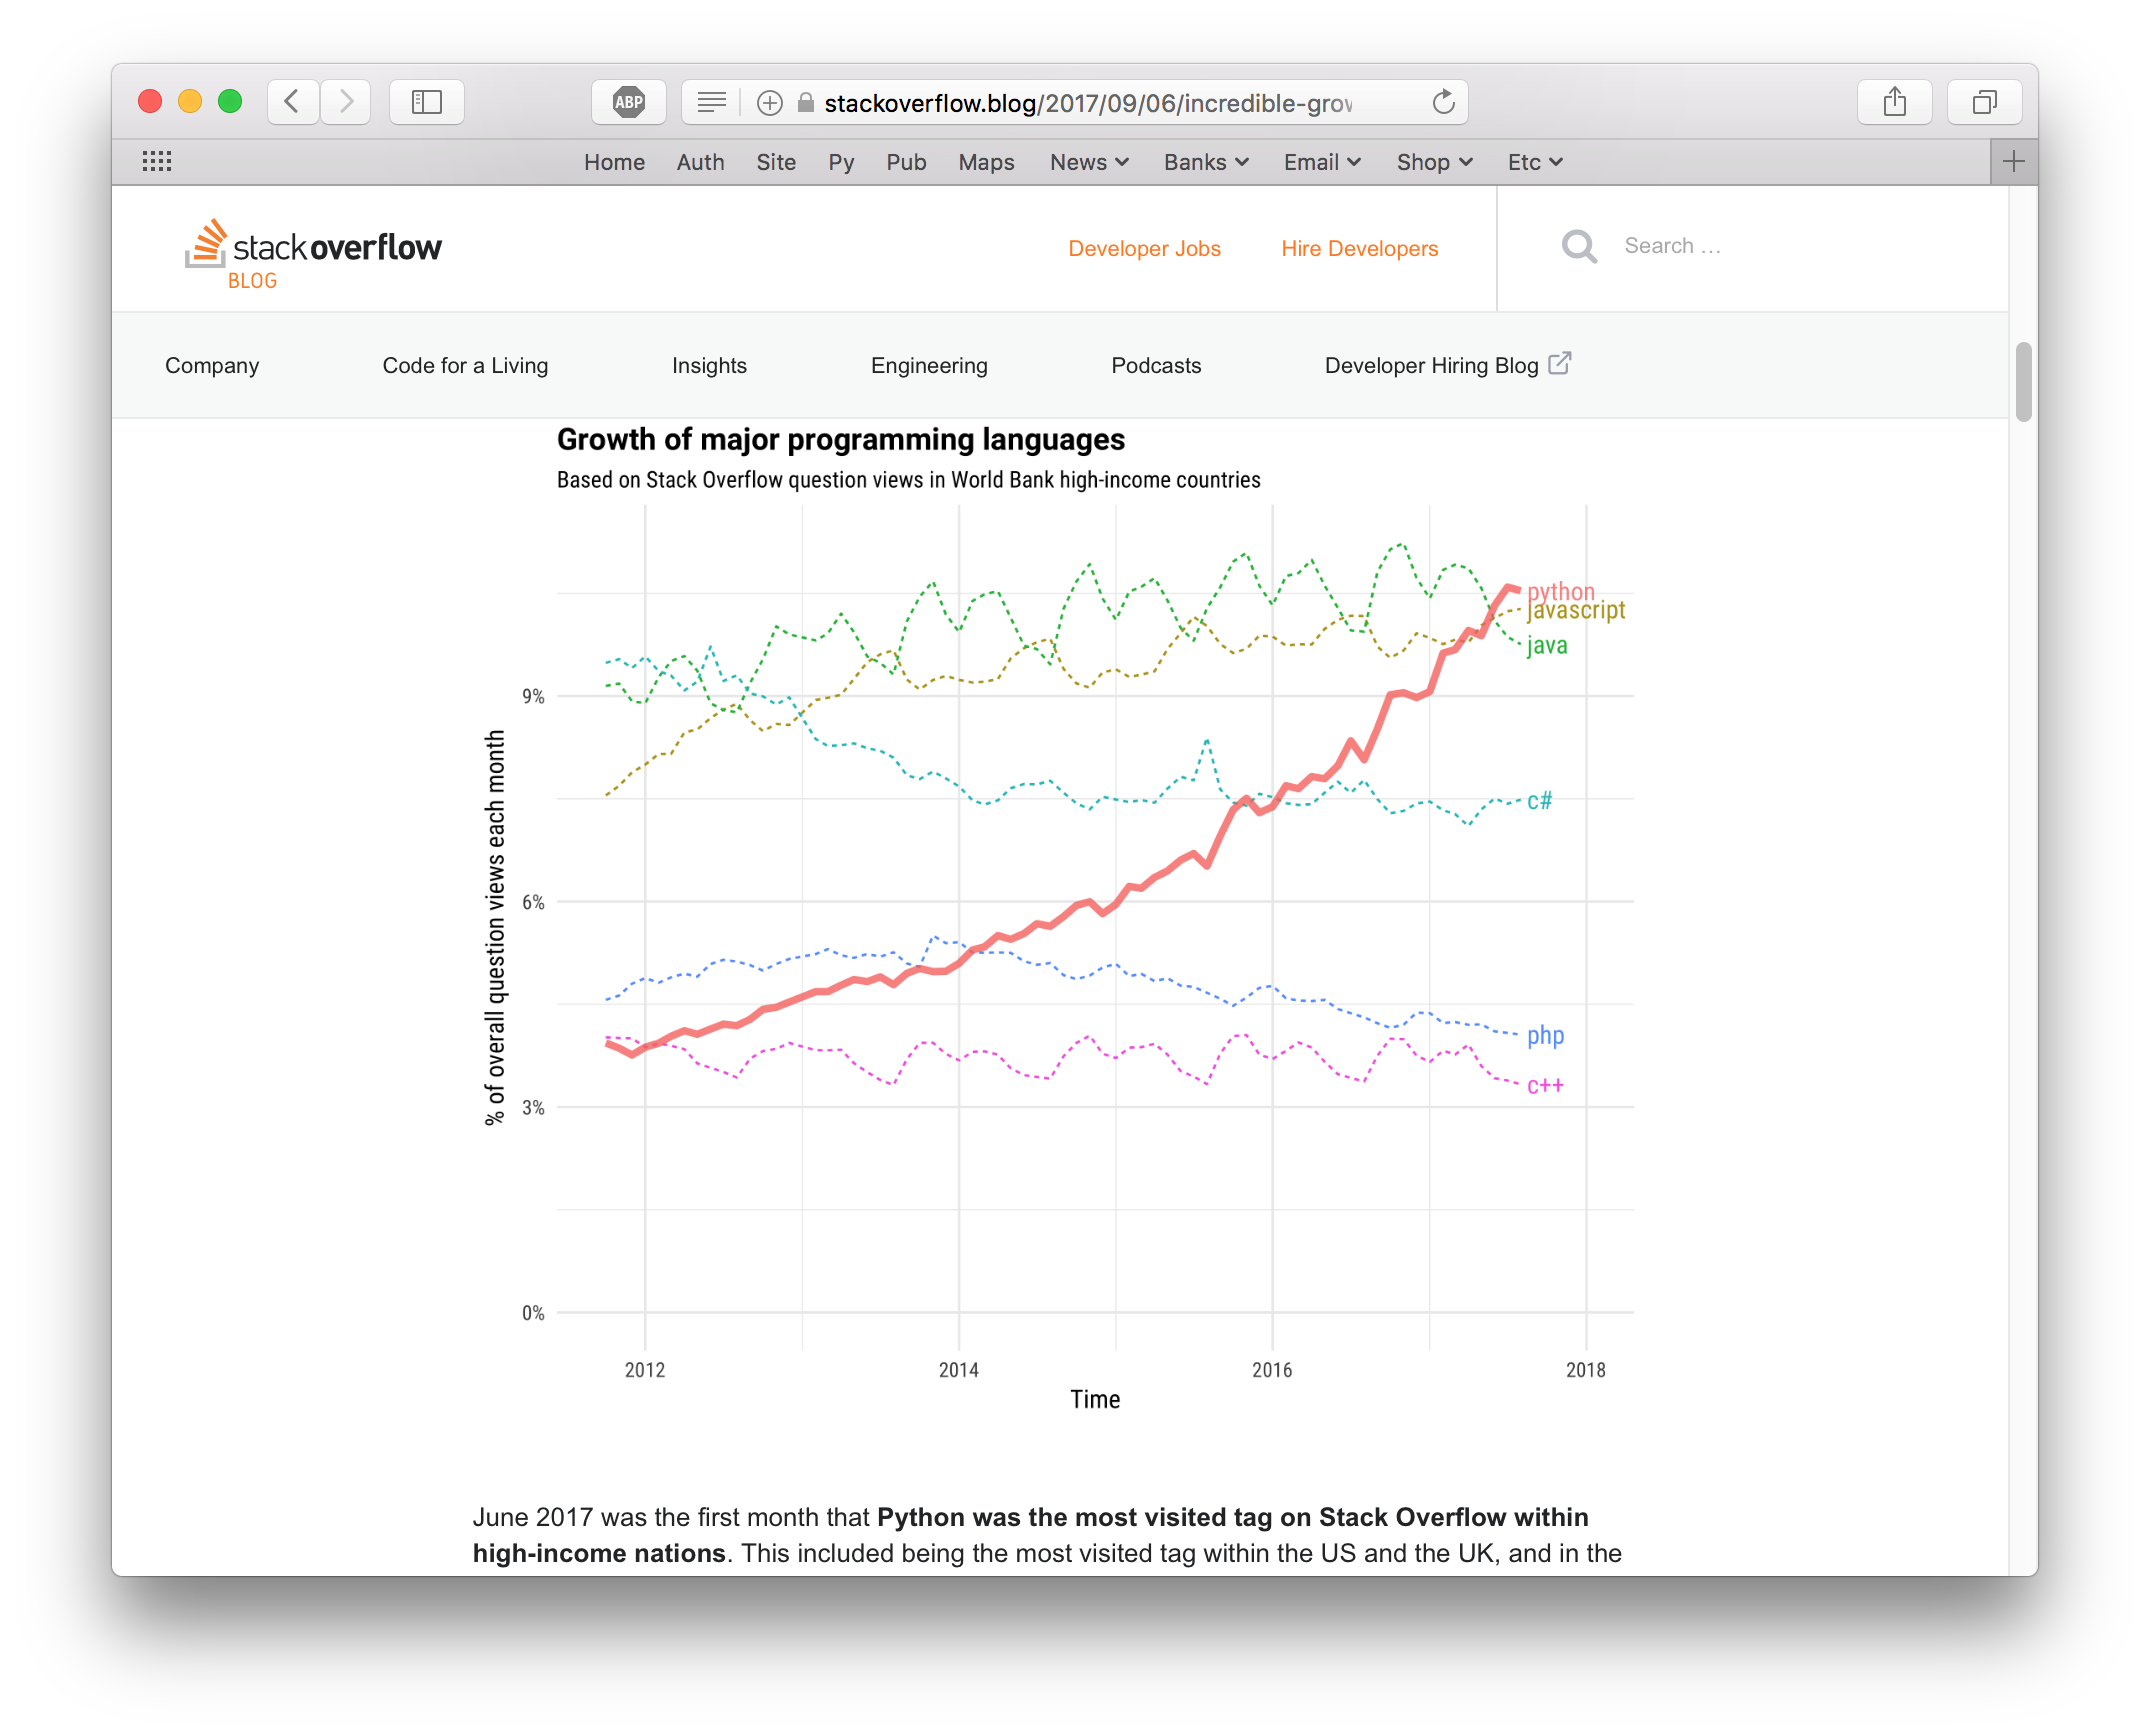Click the Reader view icon
This screenshot has height=1736, width=2150.
point(711,102)
